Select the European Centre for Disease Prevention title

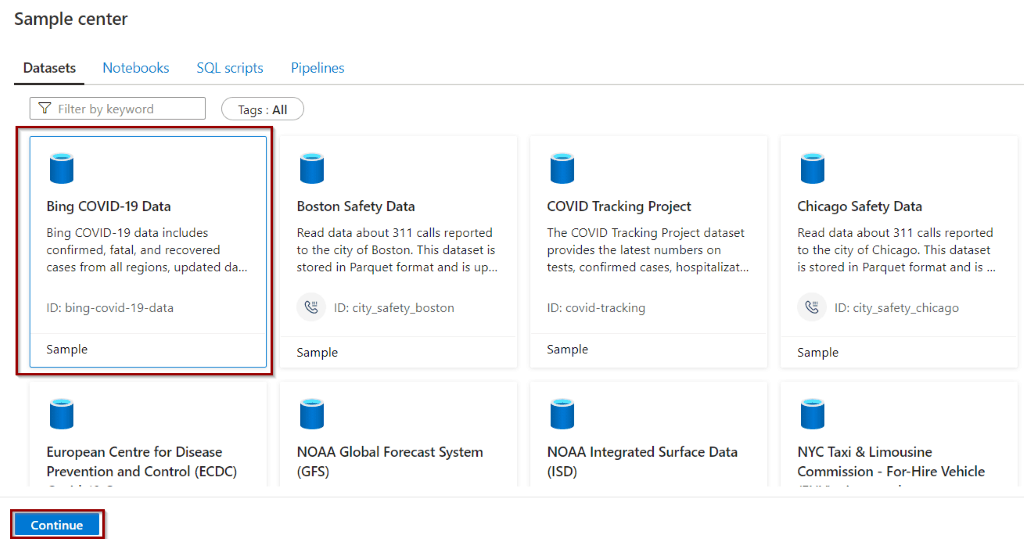click(142, 461)
